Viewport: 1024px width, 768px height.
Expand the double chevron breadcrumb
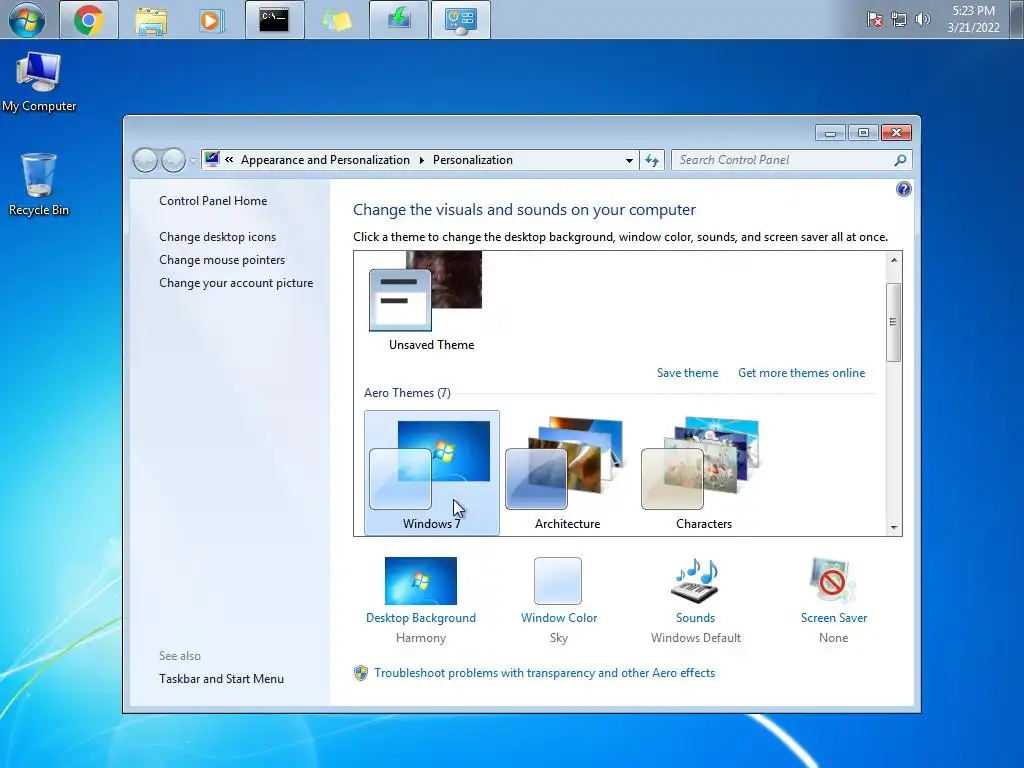point(229,159)
